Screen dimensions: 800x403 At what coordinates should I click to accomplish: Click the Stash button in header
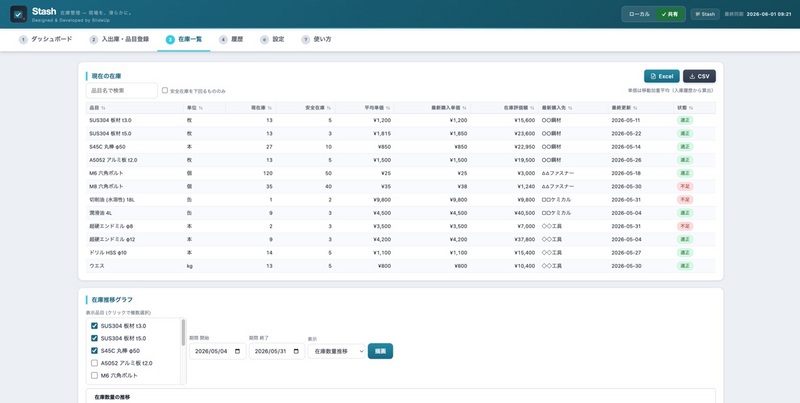[705, 14]
